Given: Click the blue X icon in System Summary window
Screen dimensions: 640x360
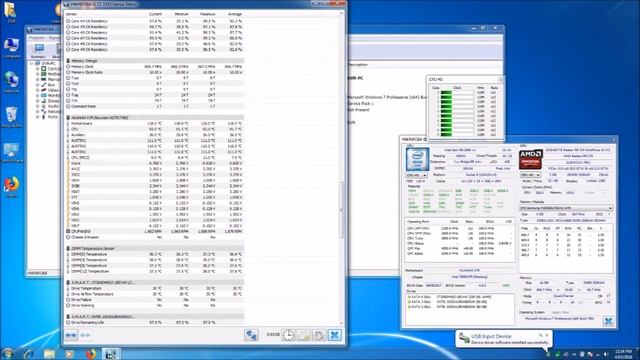Looking at the screenshot, I should [608, 321].
